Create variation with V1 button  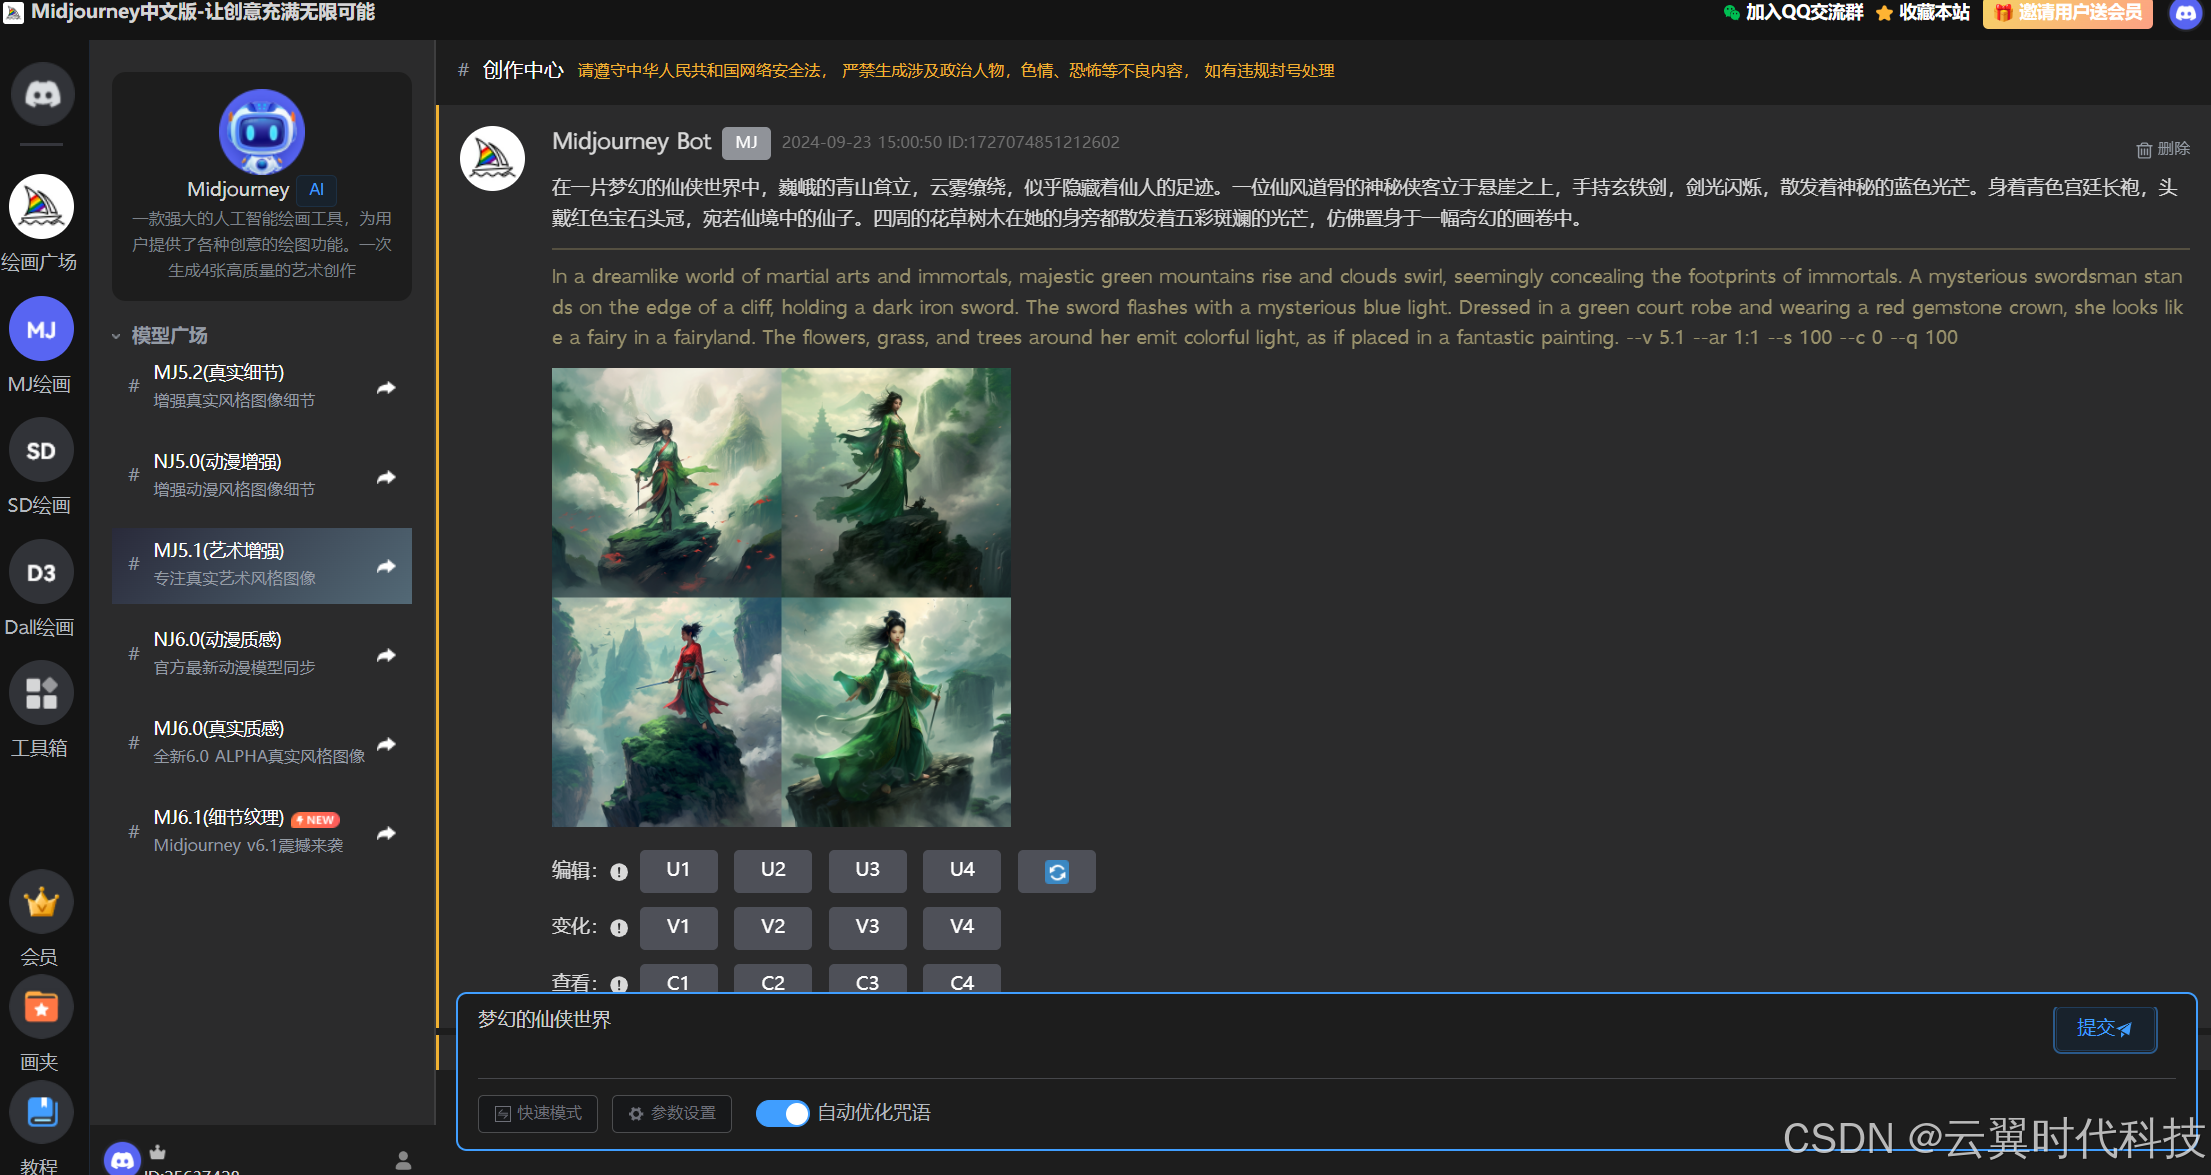coord(678,927)
